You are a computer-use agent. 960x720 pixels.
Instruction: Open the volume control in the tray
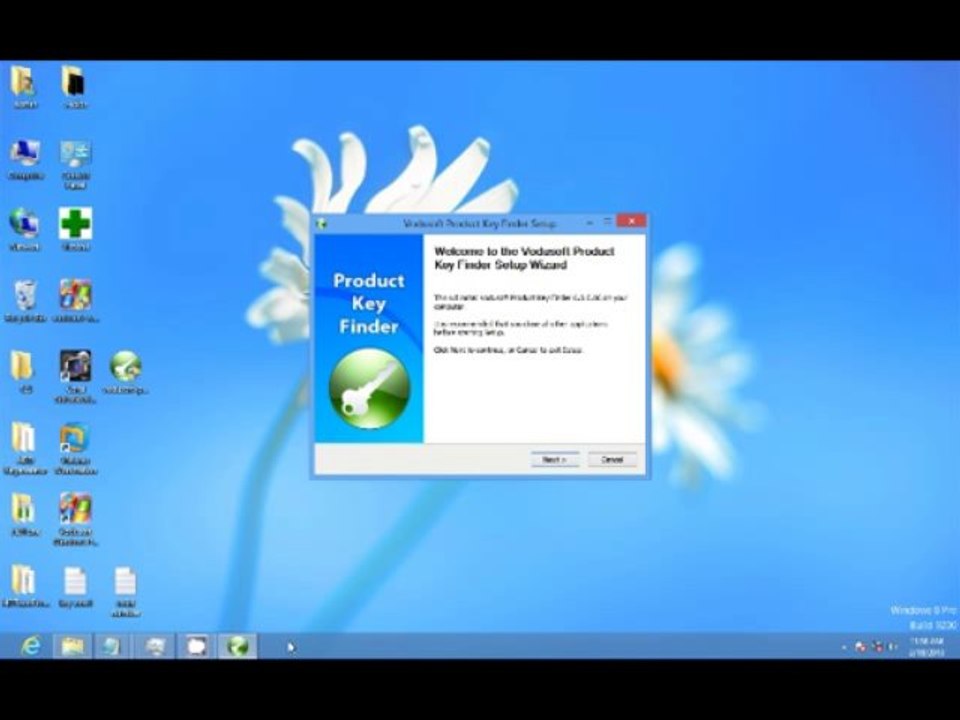pyautogui.click(x=893, y=646)
